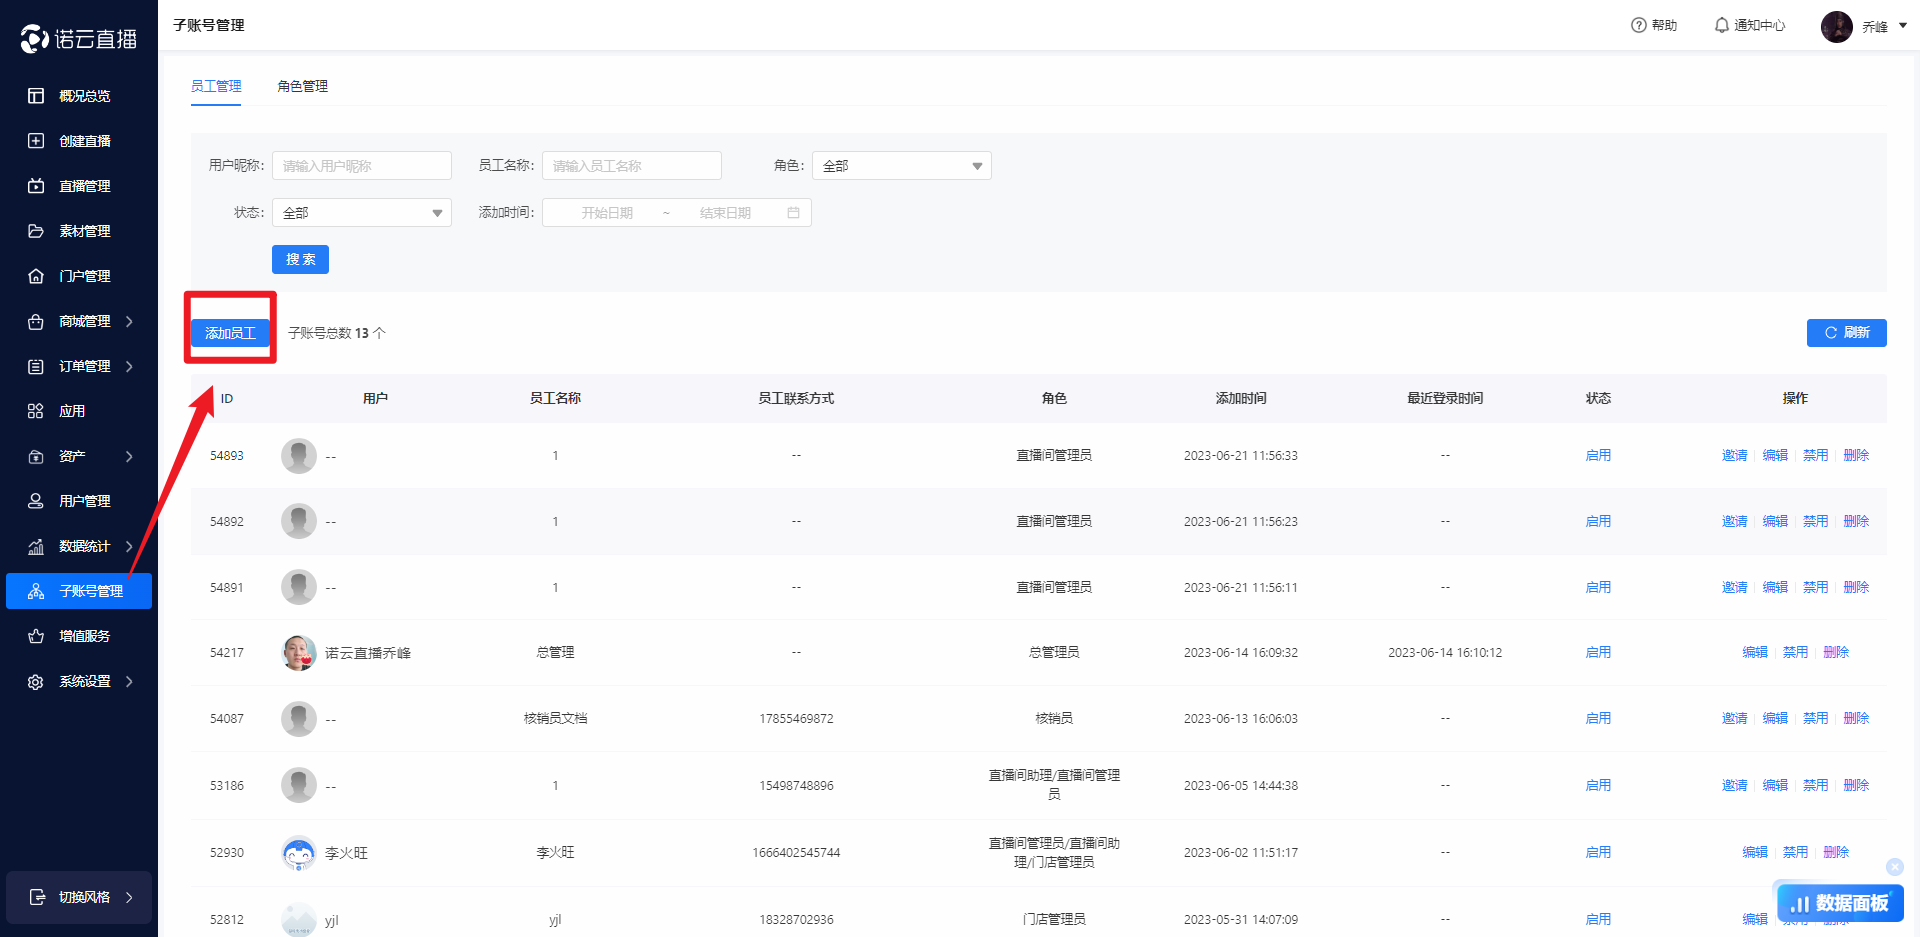
Task: Expand the 系统设置 sidebar submenu
Action: click(129, 681)
